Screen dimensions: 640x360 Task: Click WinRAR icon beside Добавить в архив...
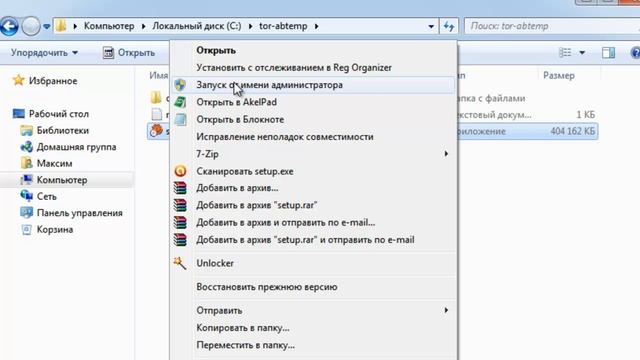pos(180,188)
